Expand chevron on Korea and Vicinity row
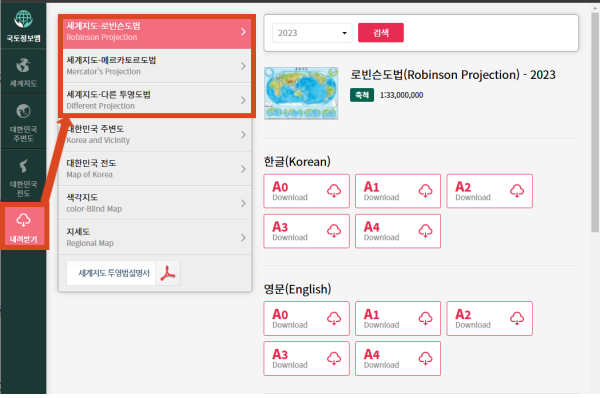Viewport: 600px width, 398px height. [243, 135]
